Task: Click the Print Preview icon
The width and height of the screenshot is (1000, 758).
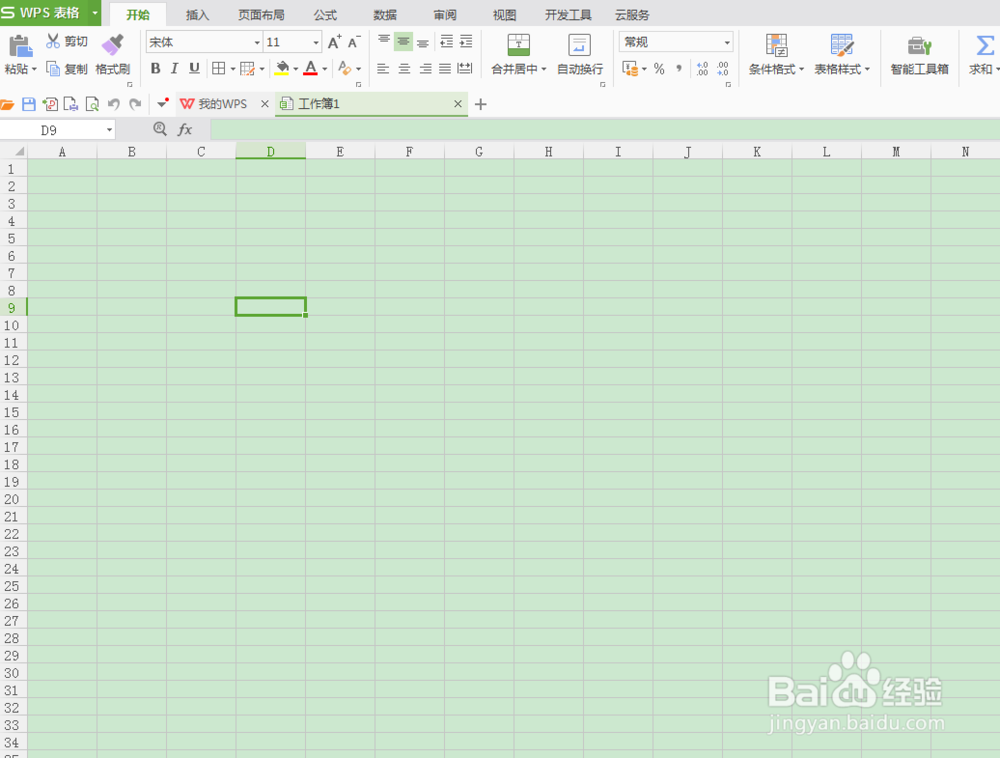Action: coord(92,104)
